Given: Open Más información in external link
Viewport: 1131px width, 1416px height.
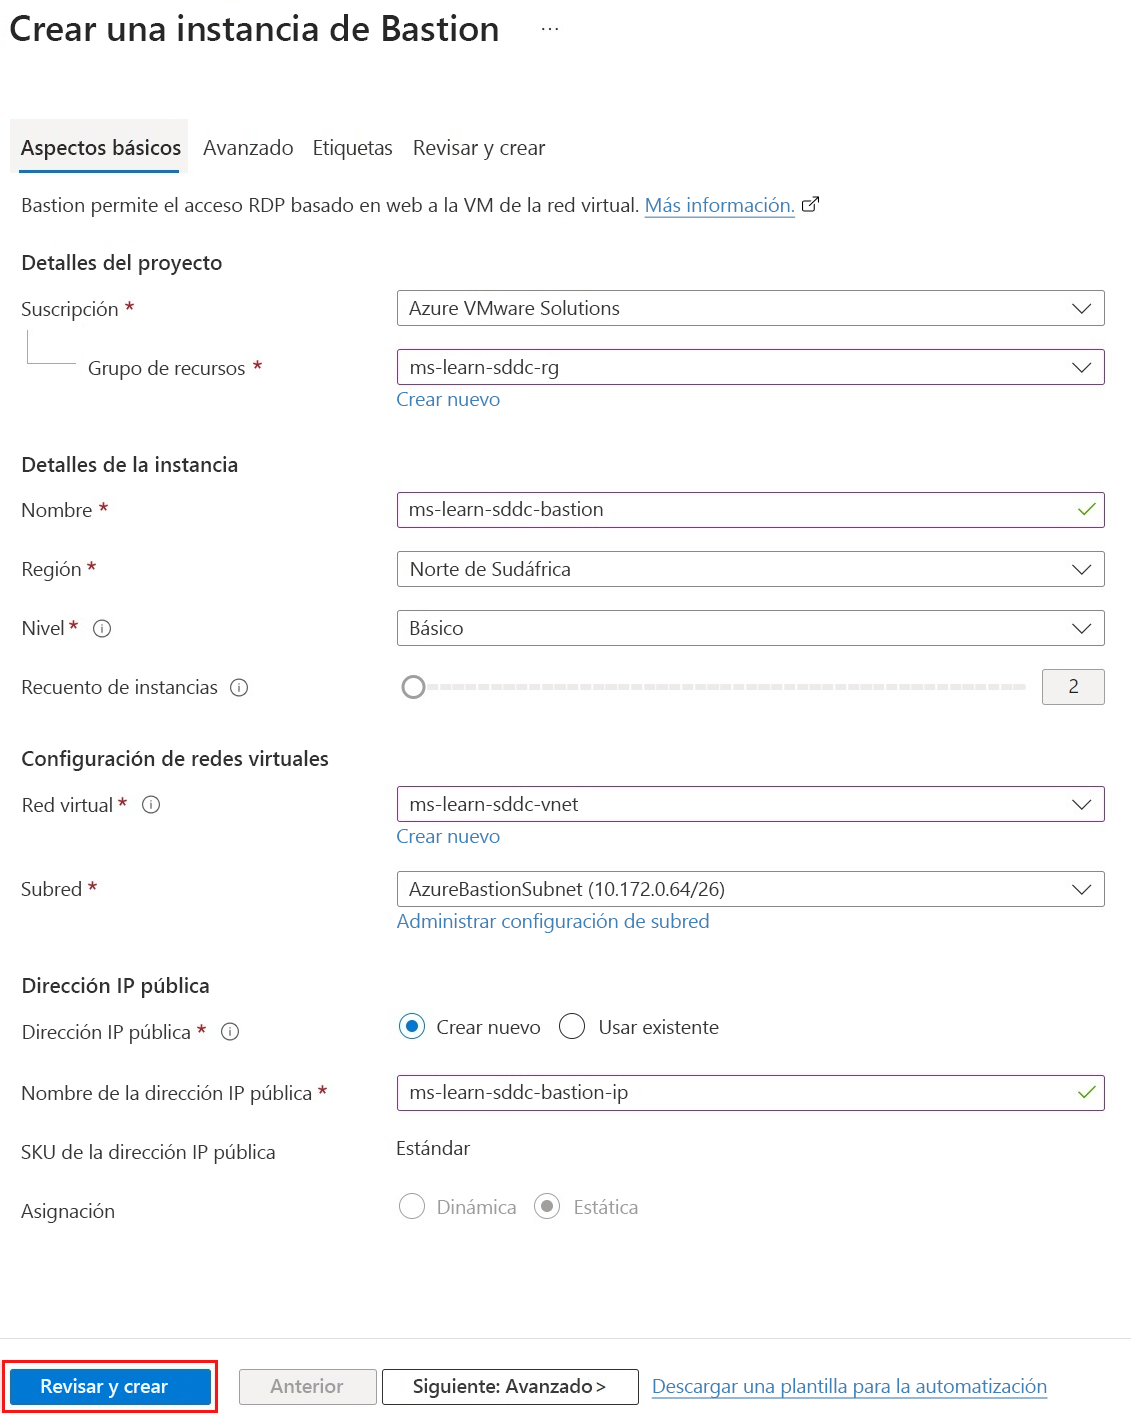Looking at the screenshot, I should pos(719,205).
